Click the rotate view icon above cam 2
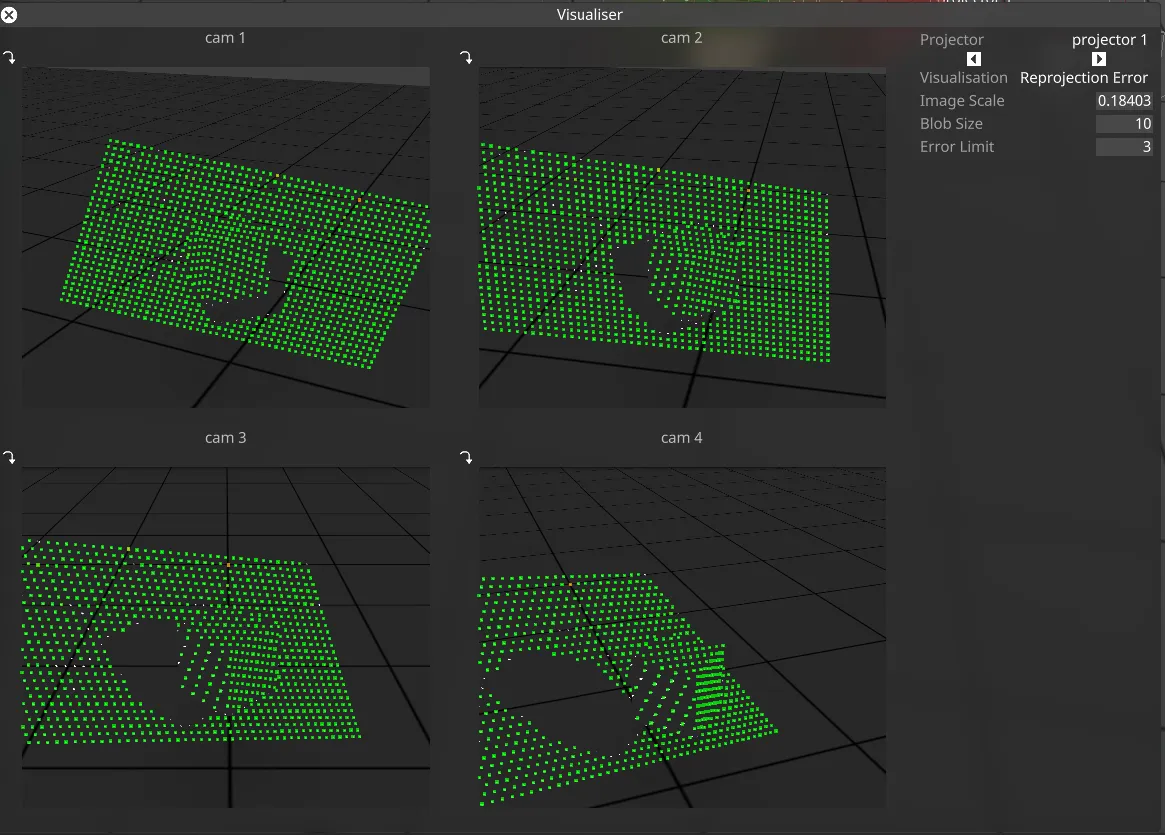The image size is (1165, 835). pos(466,57)
